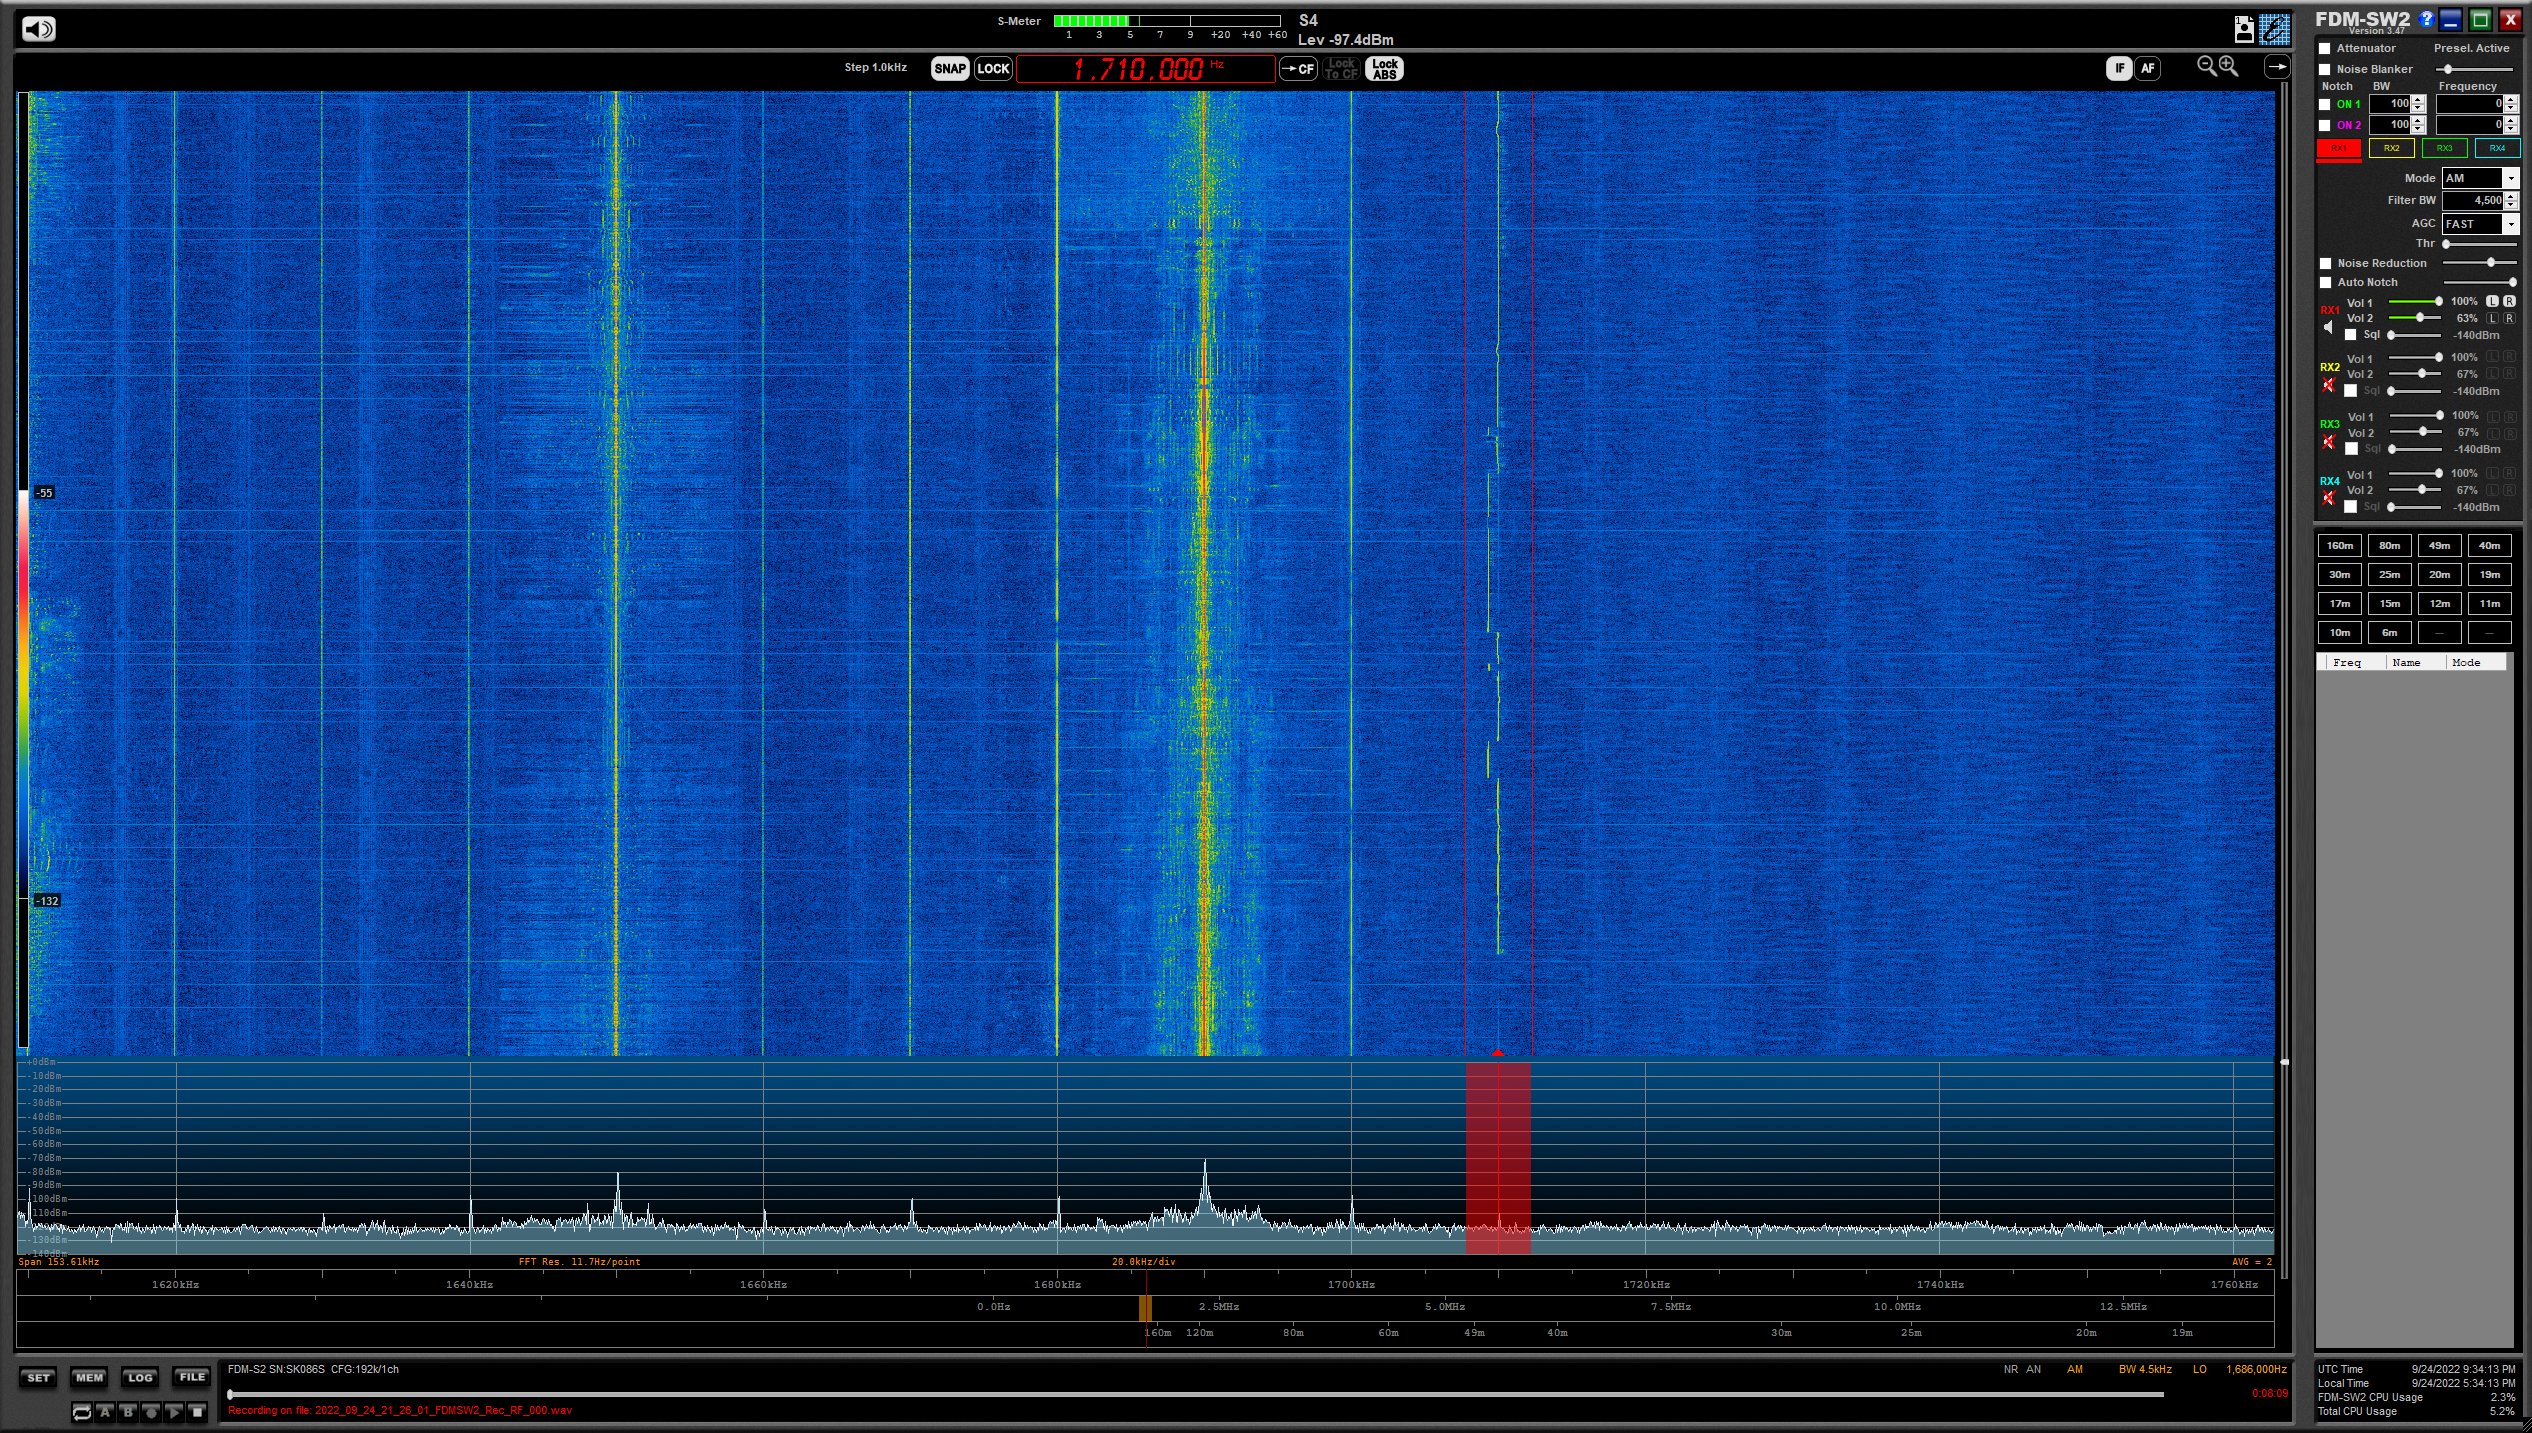This screenshot has height=1433, width=2532.
Task: Enable the Noise Blanker checkbox
Action: [x=2325, y=69]
